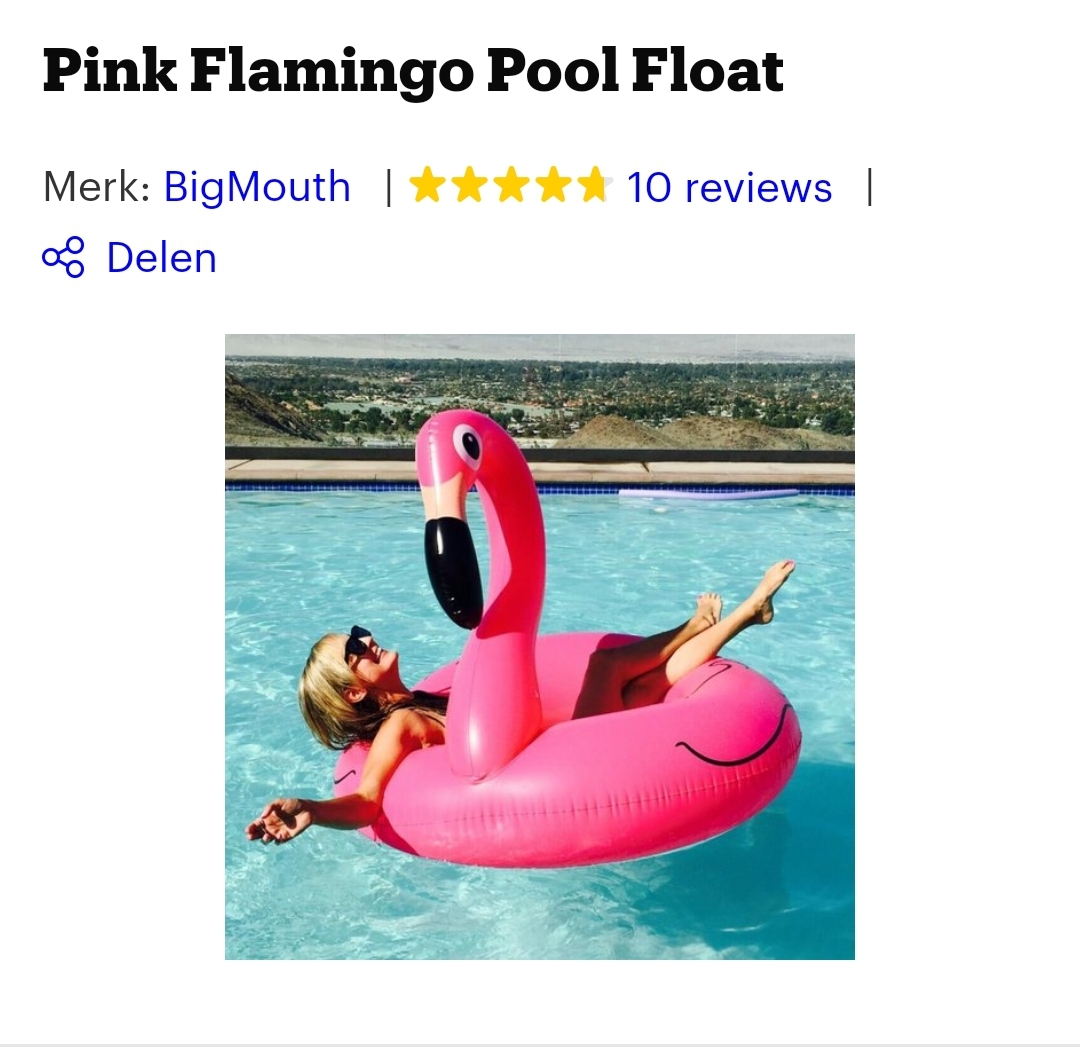This screenshot has width=1080, height=1053.
Task: Click the share icon beside Delen
Action: click(63, 258)
